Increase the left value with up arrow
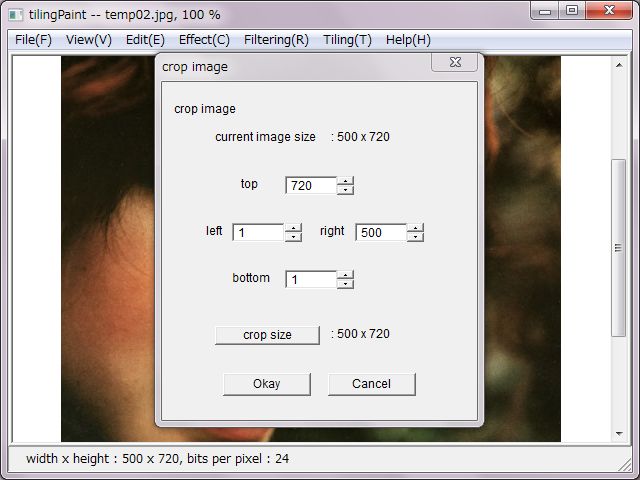Viewport: 640px width, 480px height. coord(293,228)
